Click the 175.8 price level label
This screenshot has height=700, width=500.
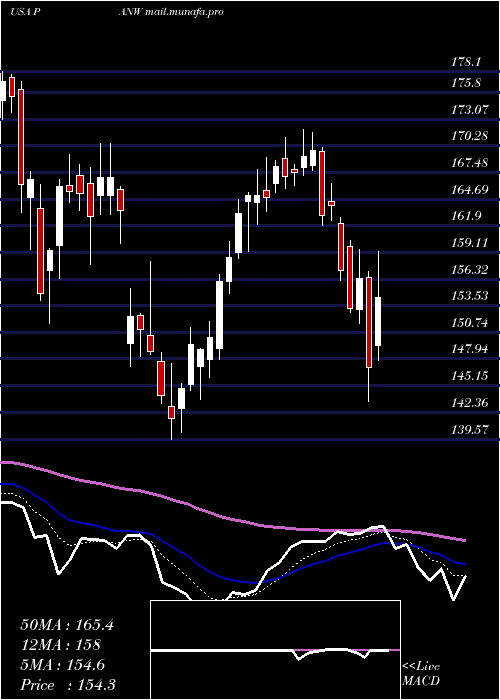[466, 83]
